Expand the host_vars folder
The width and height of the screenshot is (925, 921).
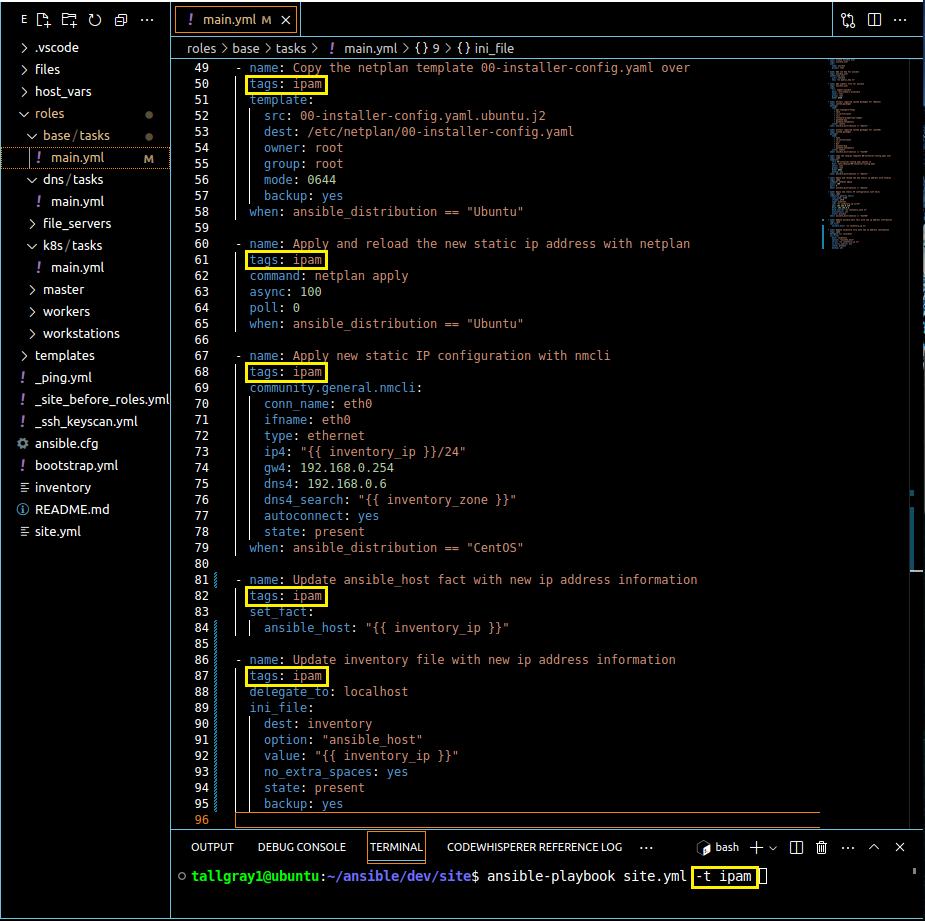(62, 91)
